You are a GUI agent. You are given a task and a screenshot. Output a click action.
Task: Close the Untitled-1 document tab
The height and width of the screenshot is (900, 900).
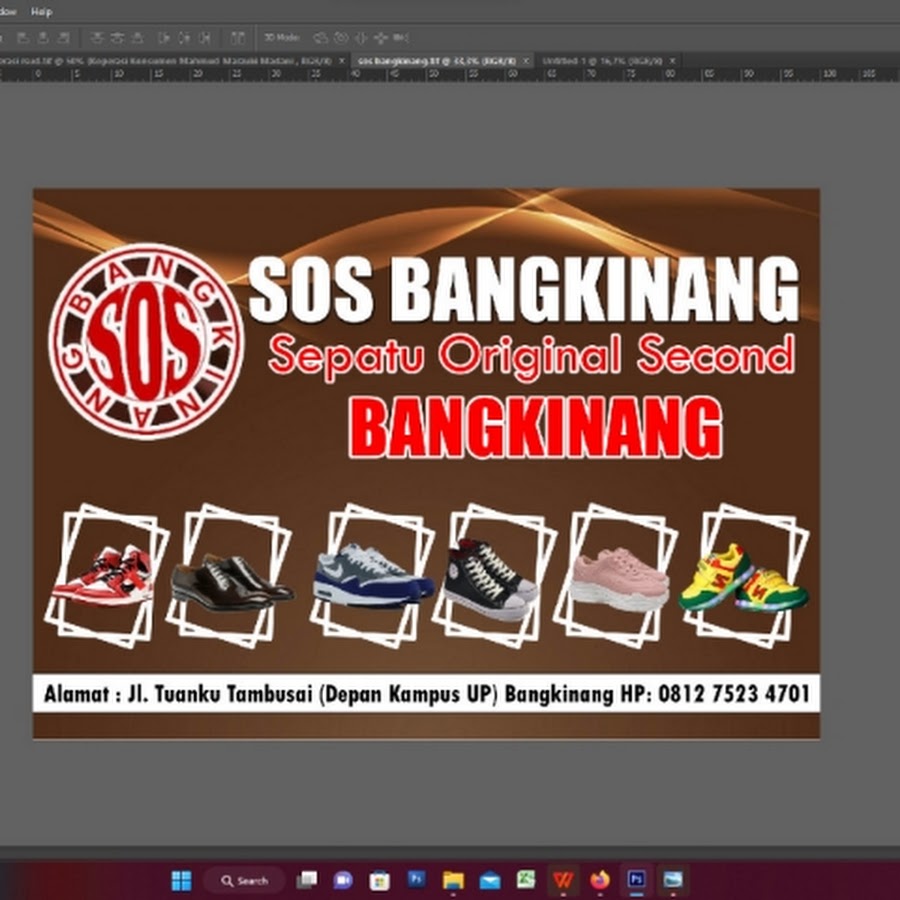[x=672, y=60]
